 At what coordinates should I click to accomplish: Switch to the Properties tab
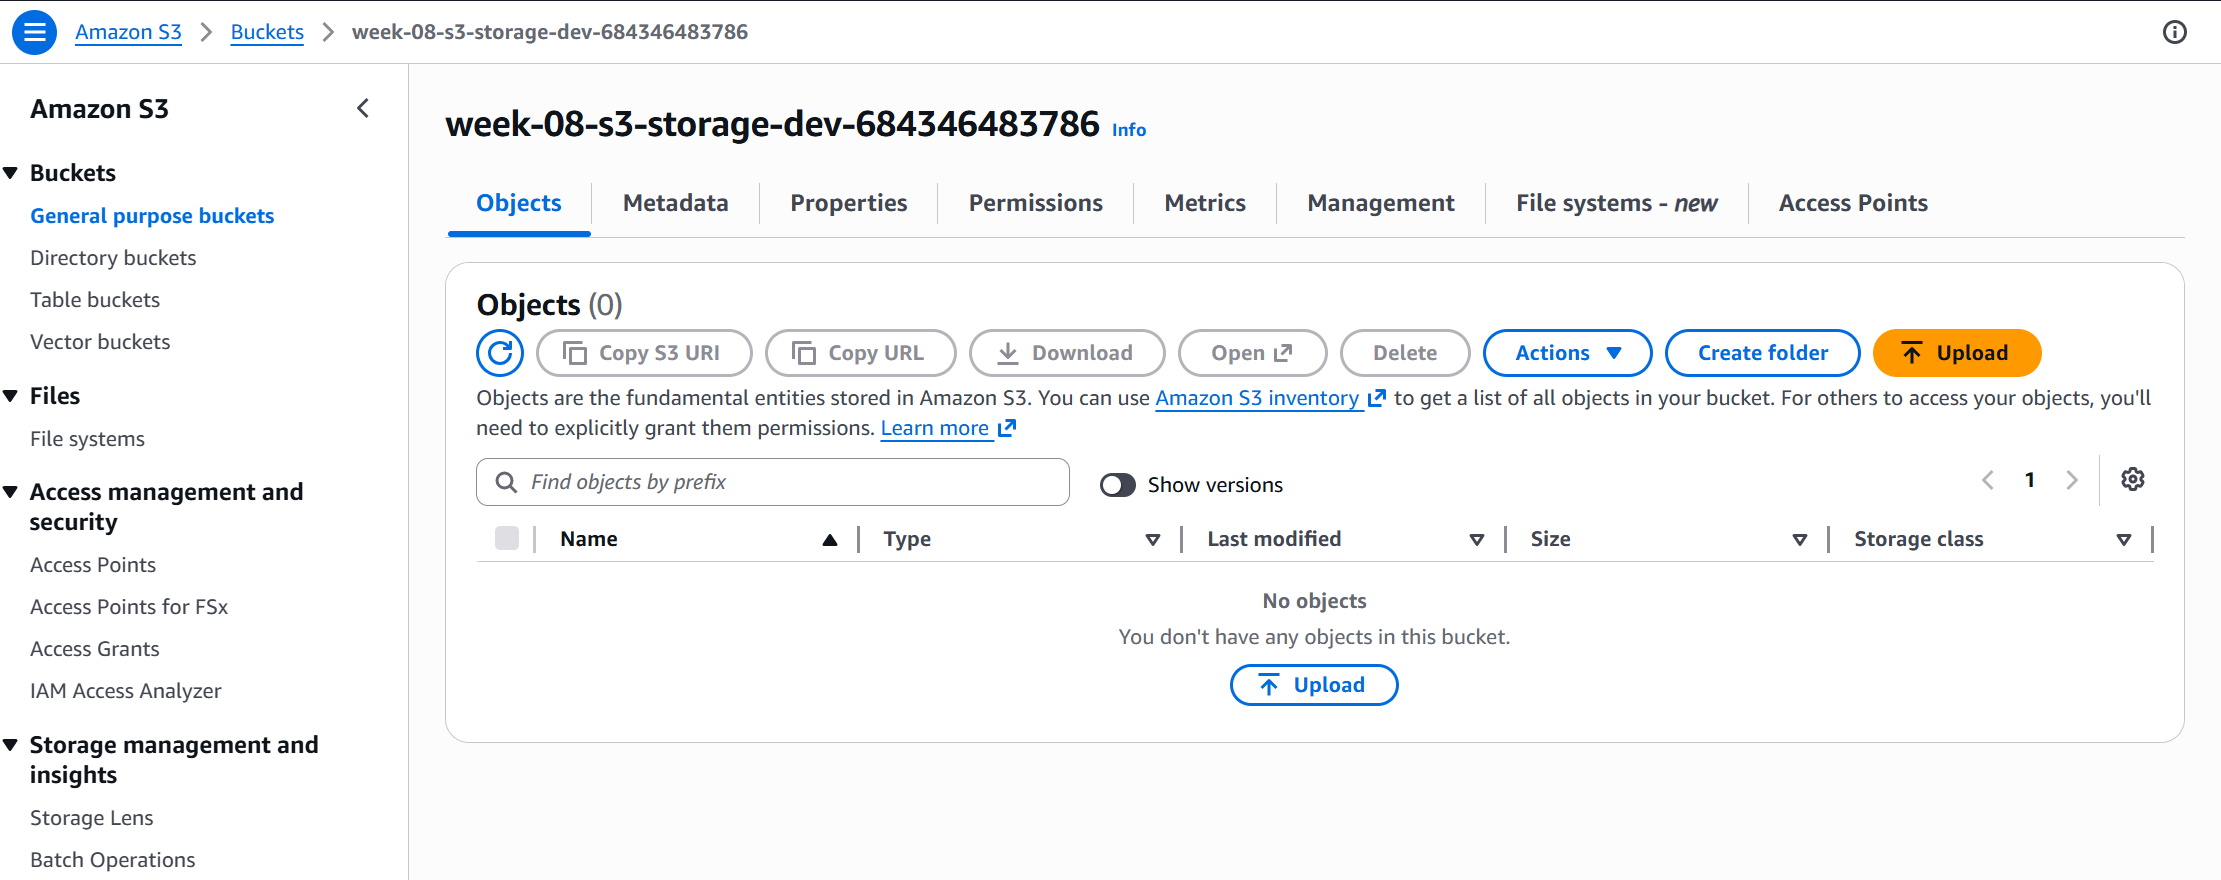click(x=849, y=203)
